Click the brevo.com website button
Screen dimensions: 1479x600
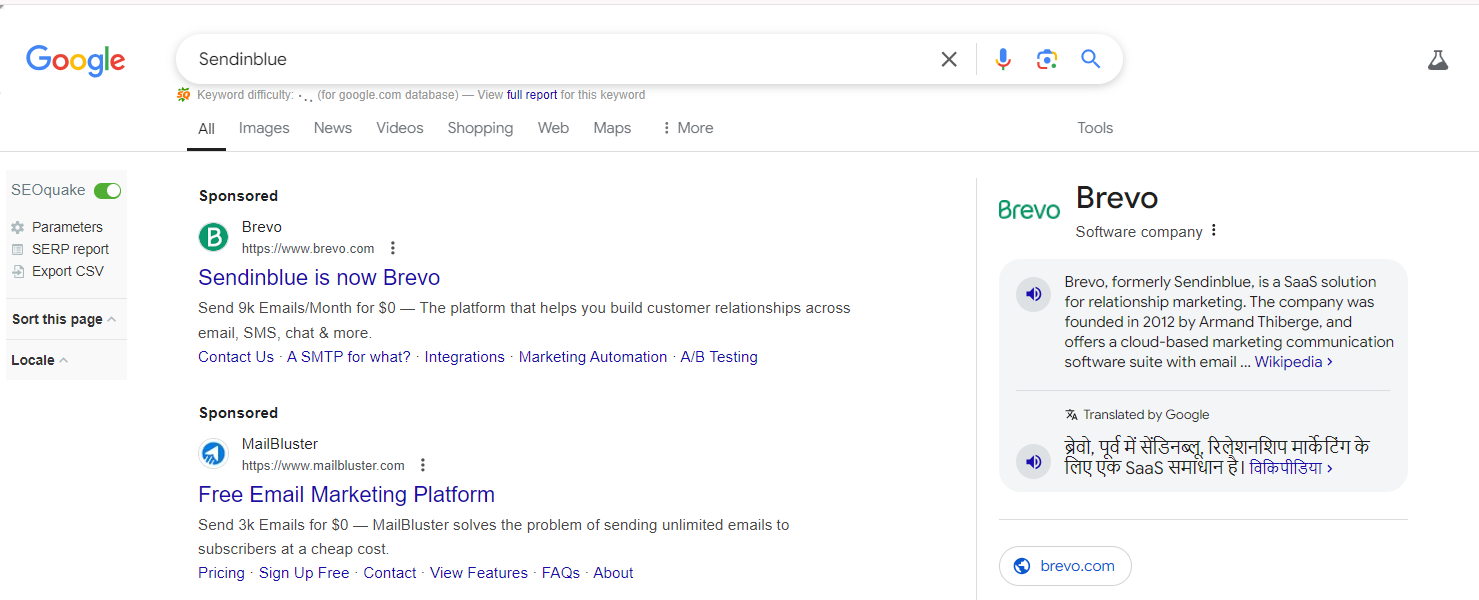coord(1065,566)
